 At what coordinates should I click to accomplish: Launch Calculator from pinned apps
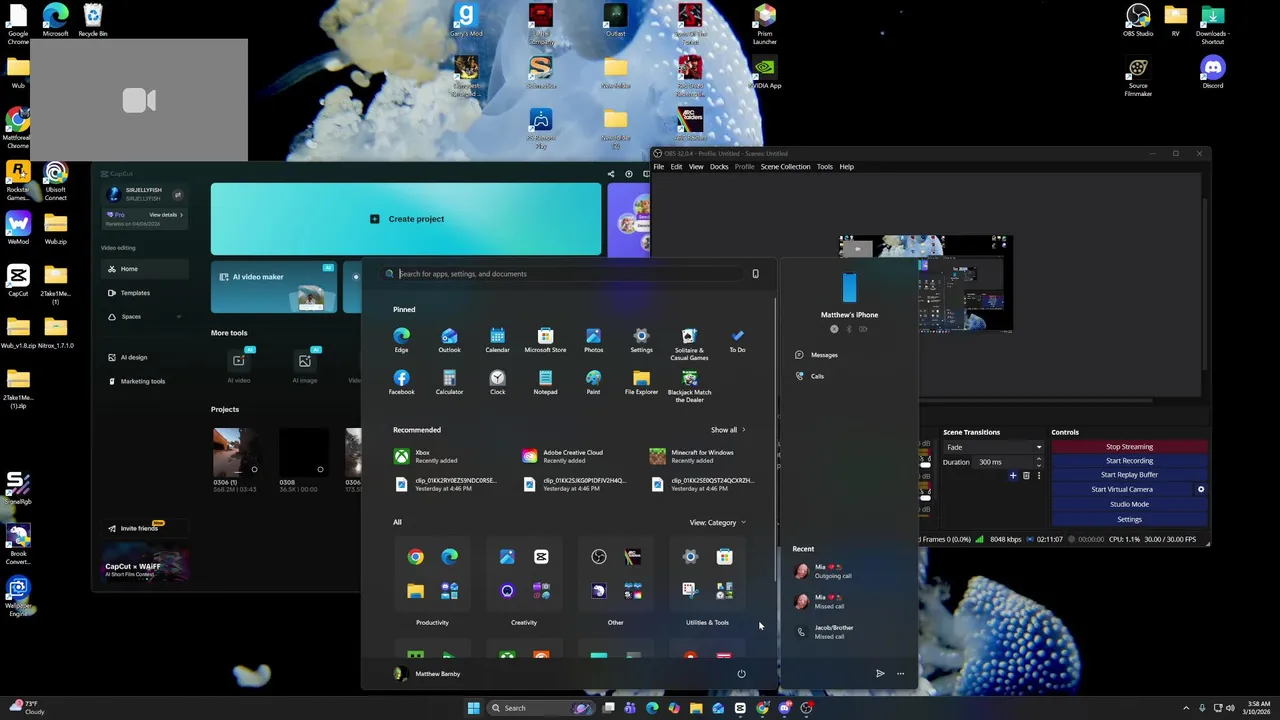[x=449, y=382]
